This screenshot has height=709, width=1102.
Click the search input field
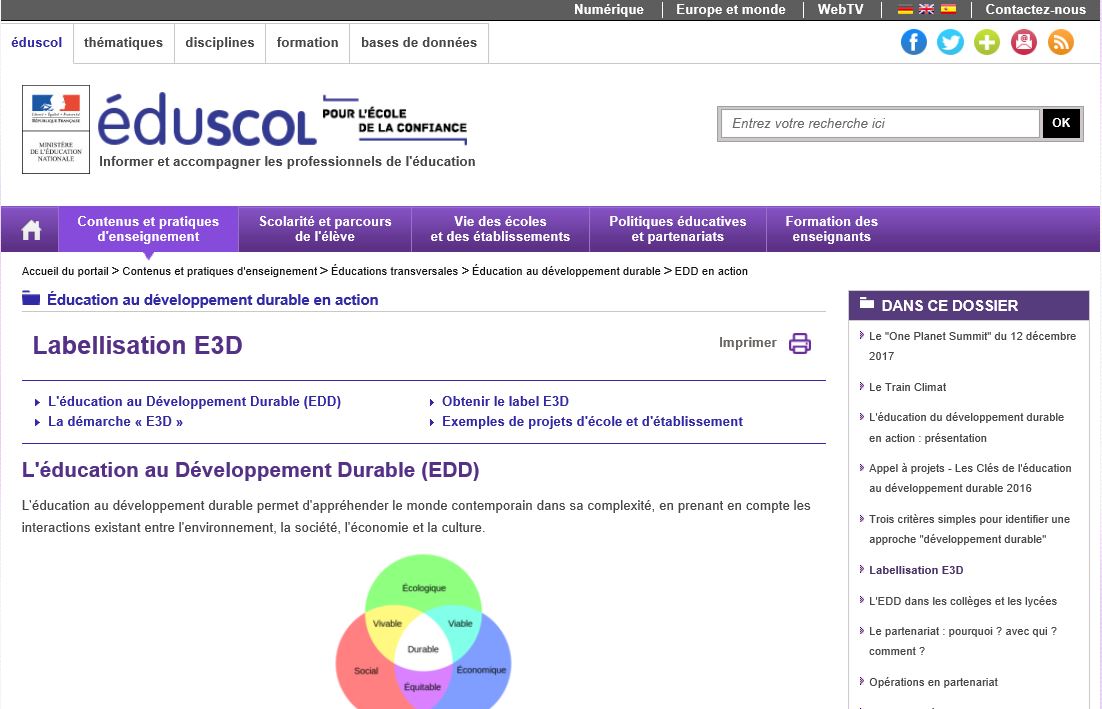coord(879,123)
